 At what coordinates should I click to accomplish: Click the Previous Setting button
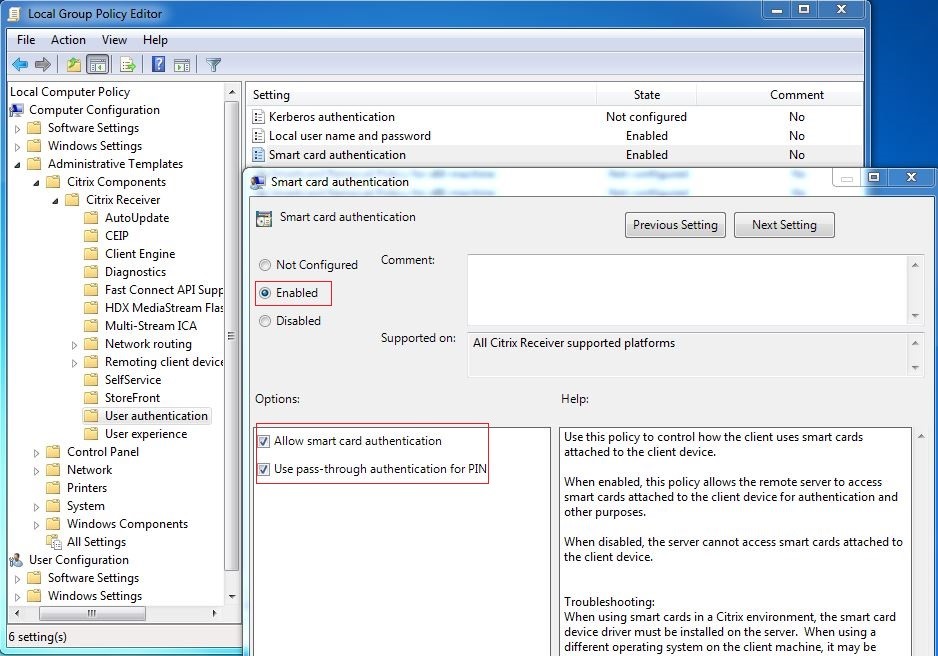674,225
